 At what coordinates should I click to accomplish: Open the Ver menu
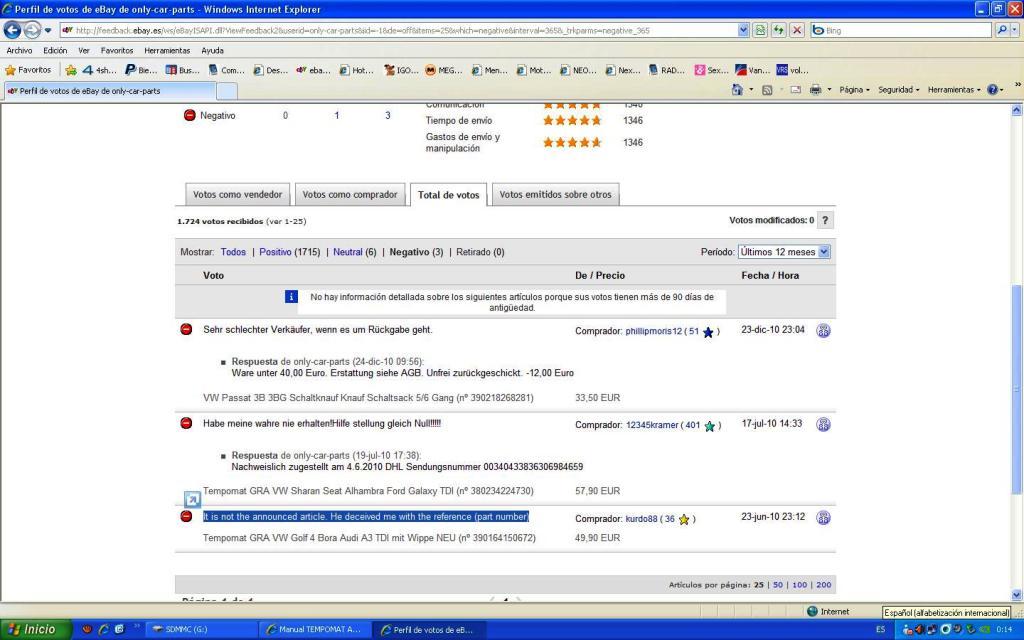84,50
